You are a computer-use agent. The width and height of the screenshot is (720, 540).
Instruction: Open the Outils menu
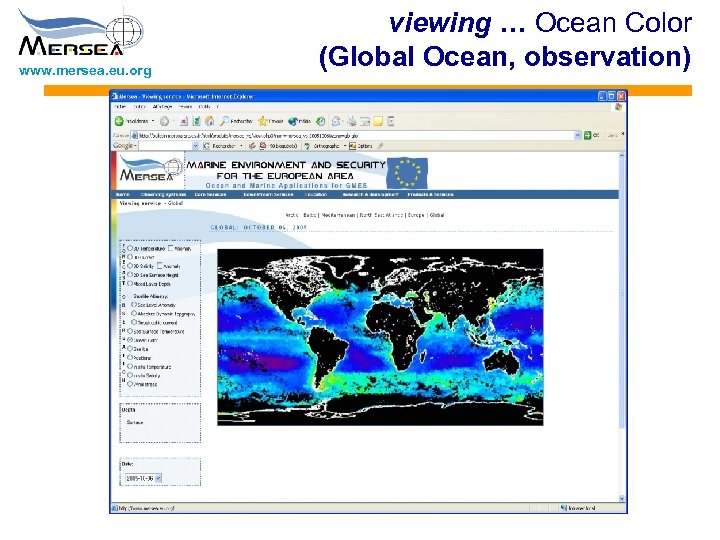point(204,107)
